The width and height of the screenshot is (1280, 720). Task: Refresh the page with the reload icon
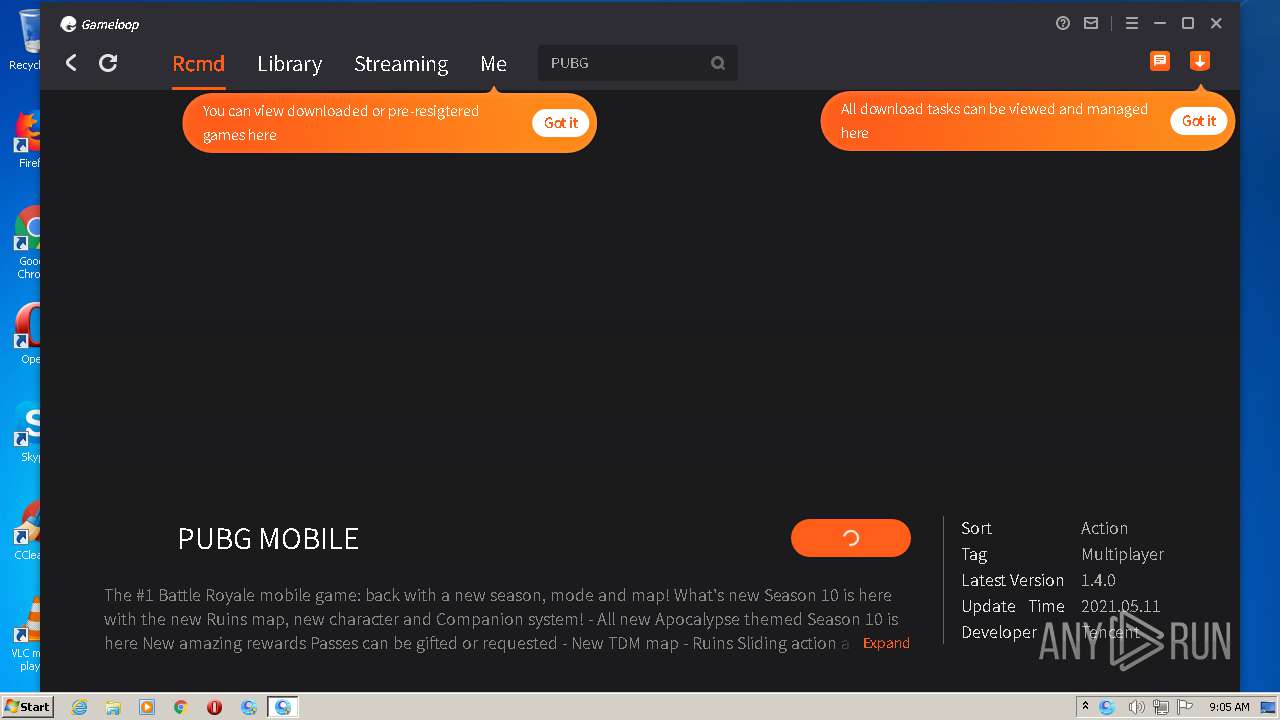click(x=108, y=63)
